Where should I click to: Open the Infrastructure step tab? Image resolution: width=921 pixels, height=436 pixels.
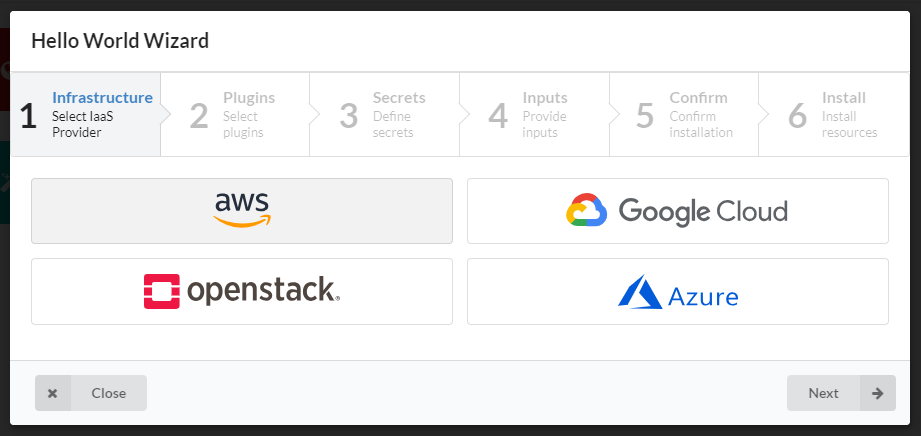tap(86, 115)
